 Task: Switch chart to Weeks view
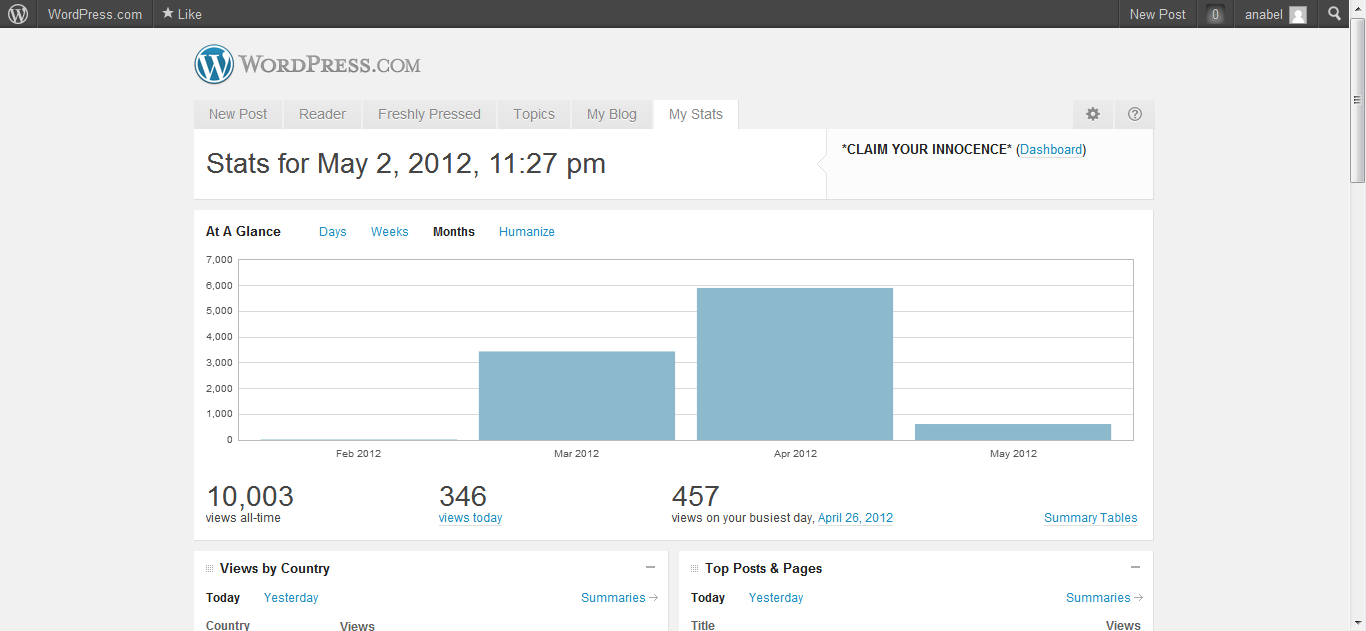click(x=389, y=232)
